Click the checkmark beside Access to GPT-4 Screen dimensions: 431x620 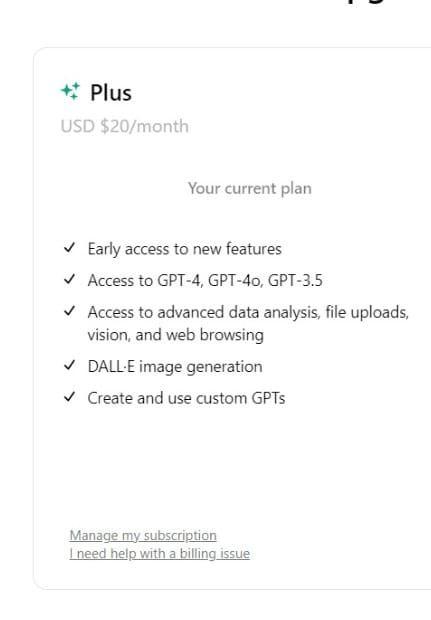tap(69, 280)
